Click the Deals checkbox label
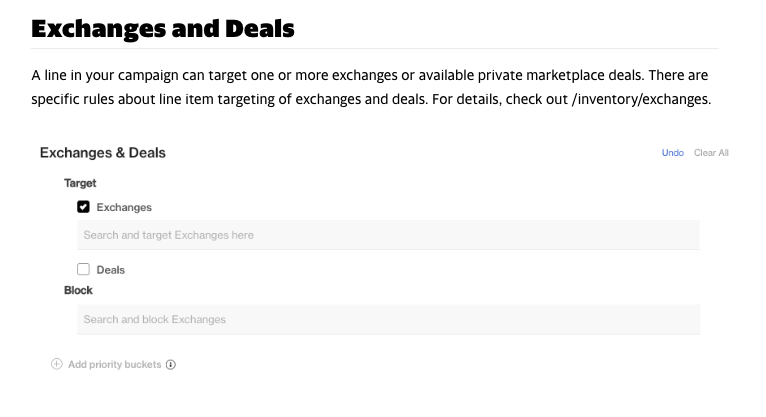Screen dimensions: 766x417 (110, 270)
